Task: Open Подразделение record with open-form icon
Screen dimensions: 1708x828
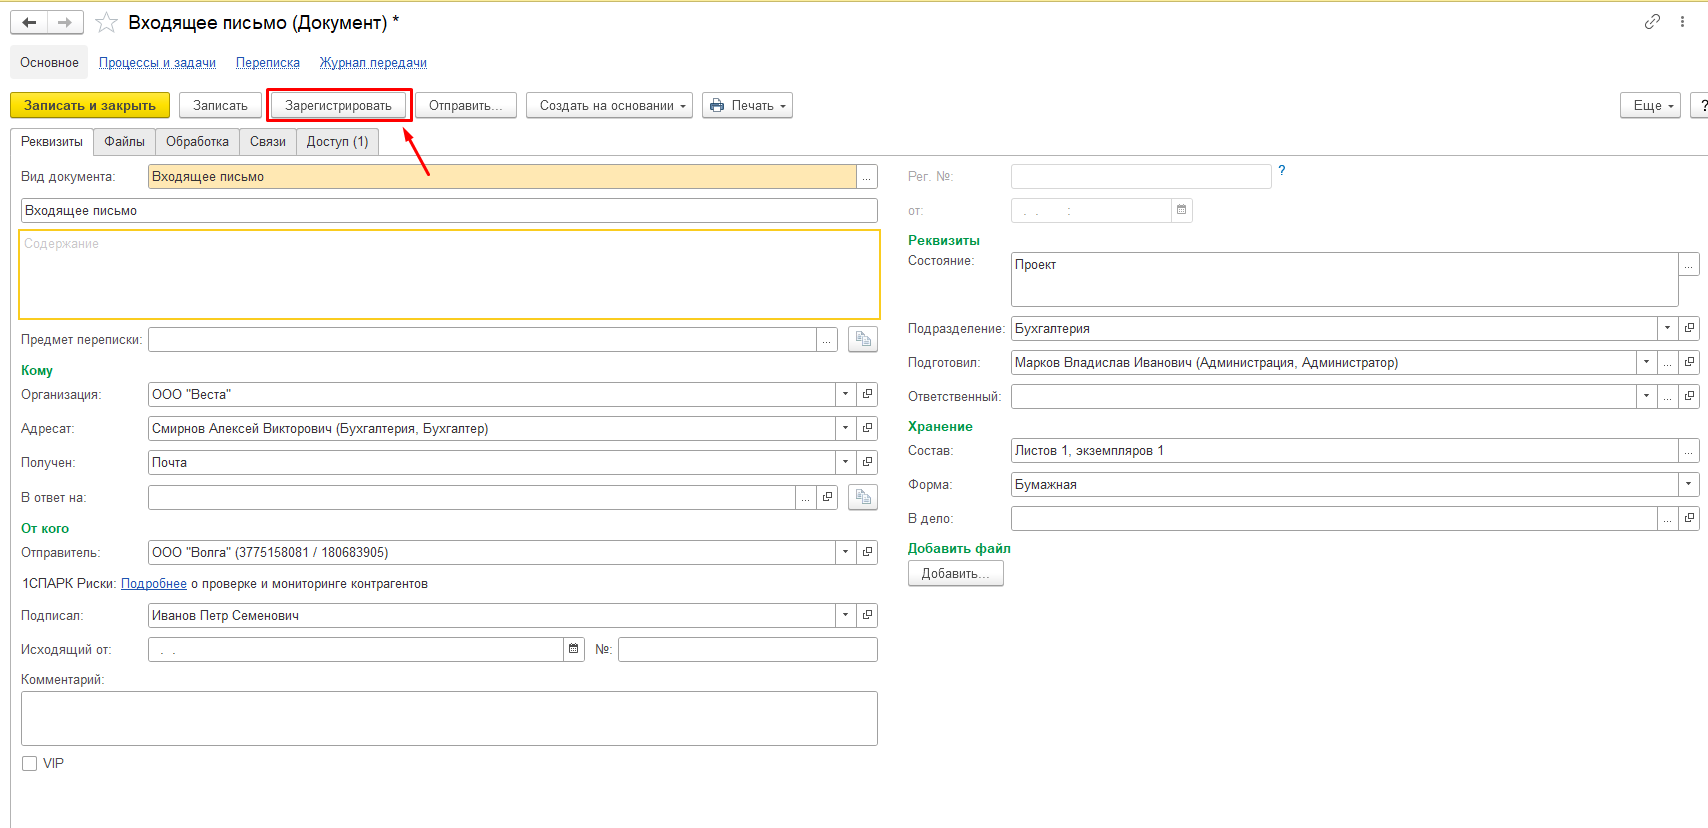Action: (1689, 328)
